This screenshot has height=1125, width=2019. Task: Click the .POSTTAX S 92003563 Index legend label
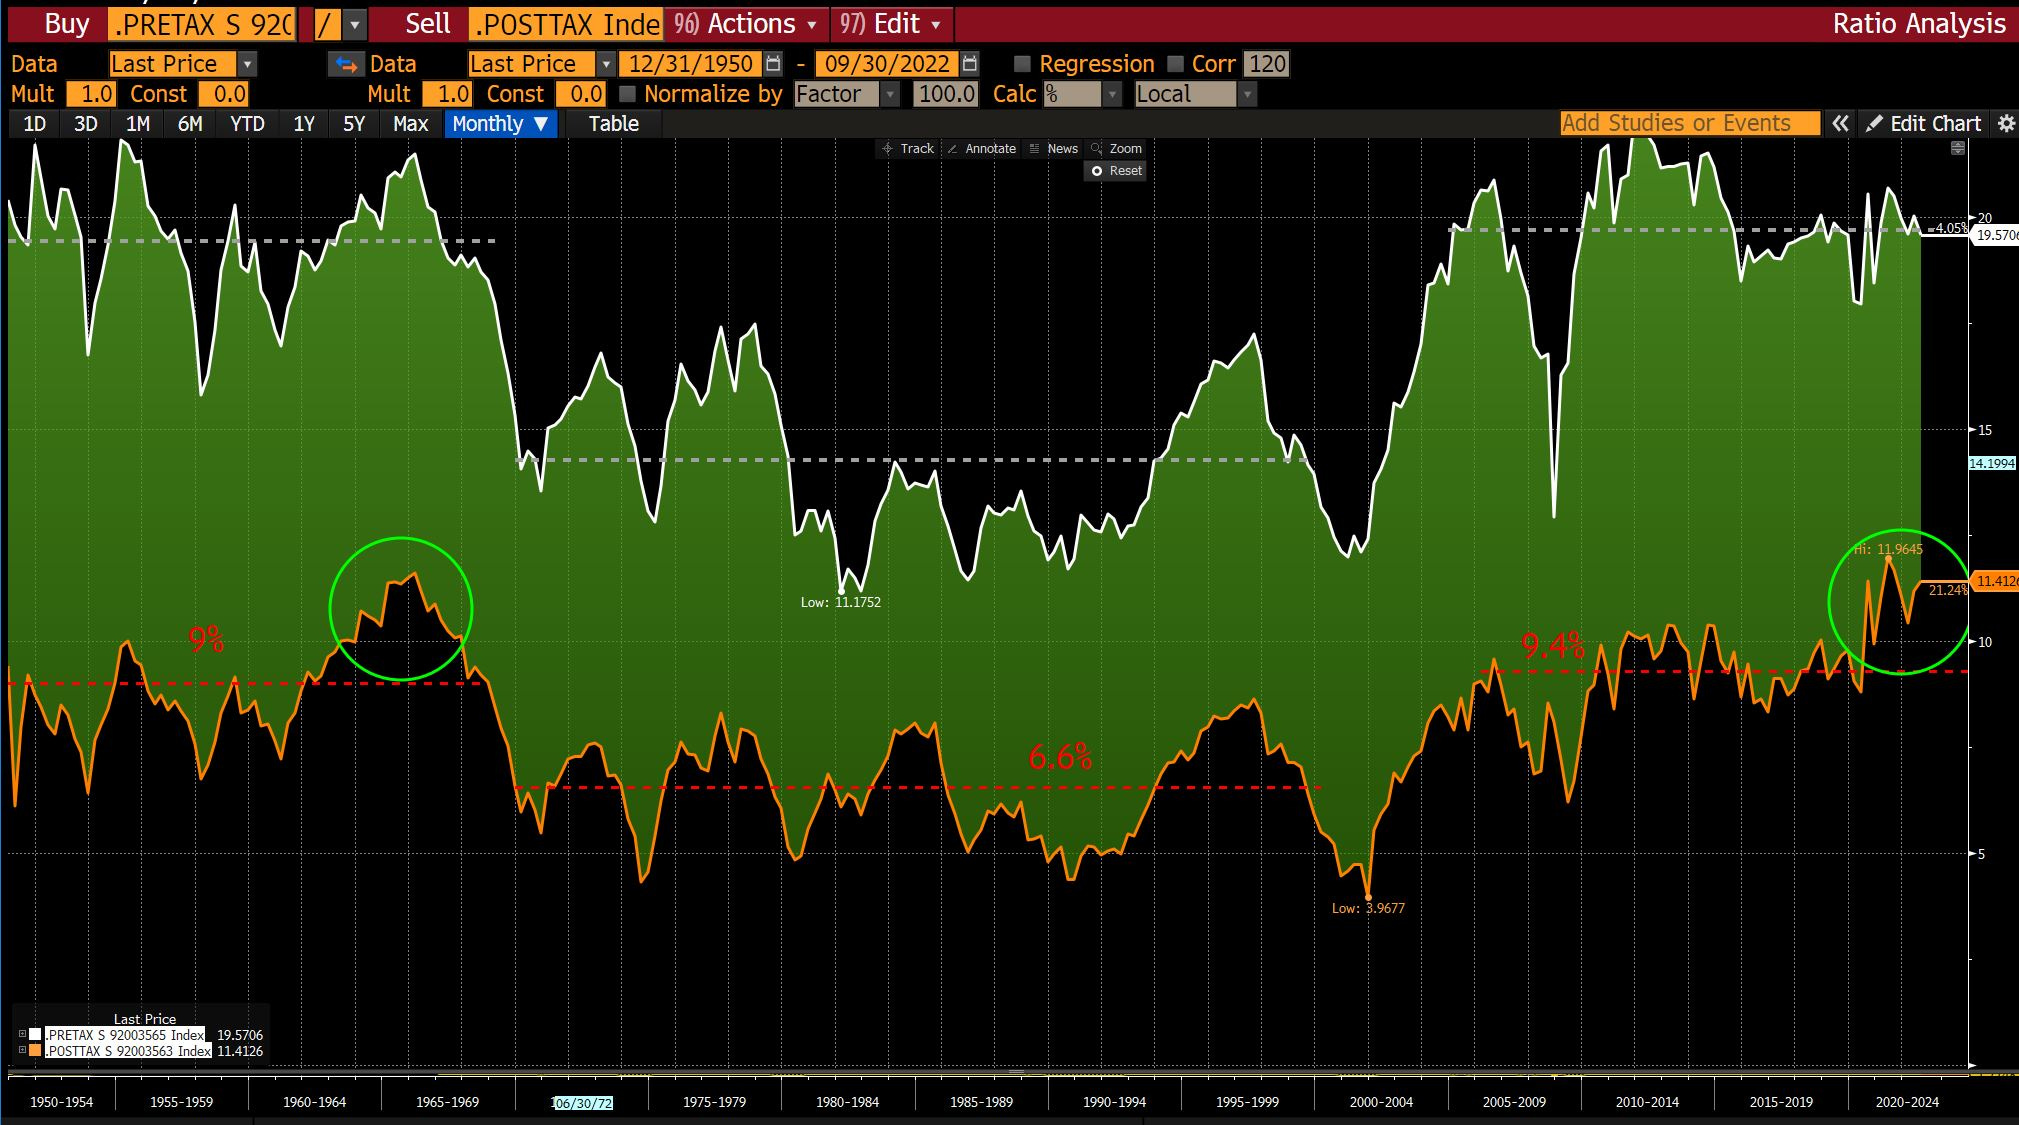click(128, 1051)
